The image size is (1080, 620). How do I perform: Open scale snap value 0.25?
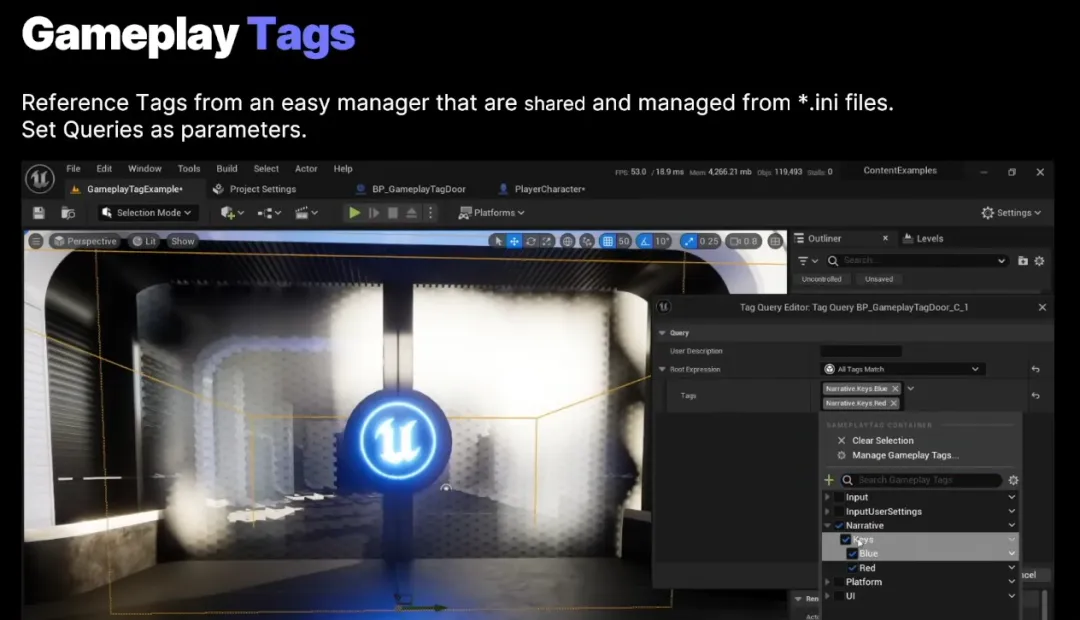coord(709,241)
